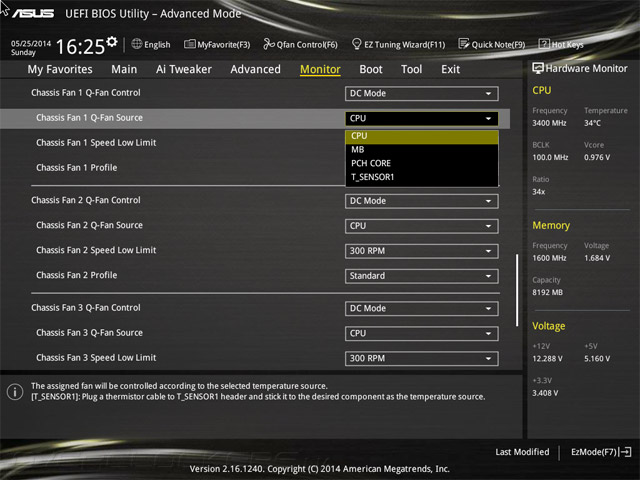Click the +12V 12.288 V reading

[547, 359]
